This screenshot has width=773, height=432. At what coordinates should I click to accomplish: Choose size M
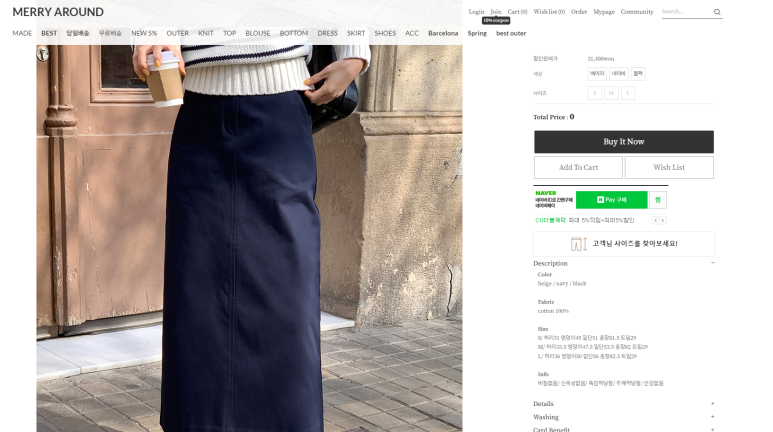click(611, 93)
